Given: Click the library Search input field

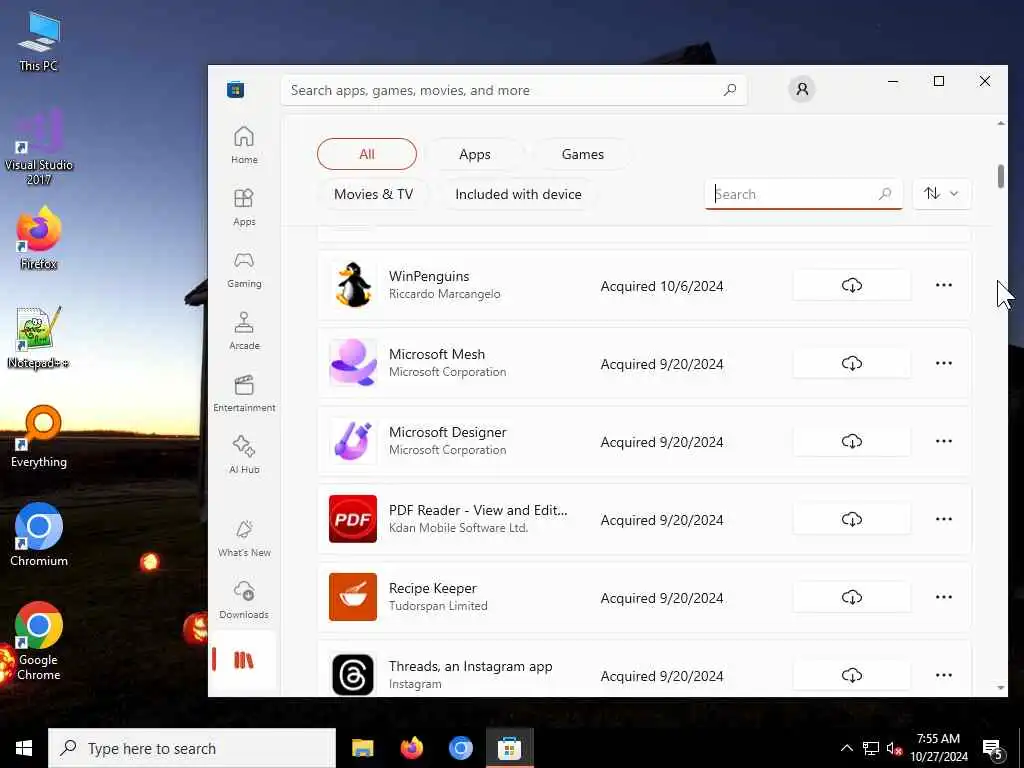Looking at the screenshot, I should (x=804, y=194).
